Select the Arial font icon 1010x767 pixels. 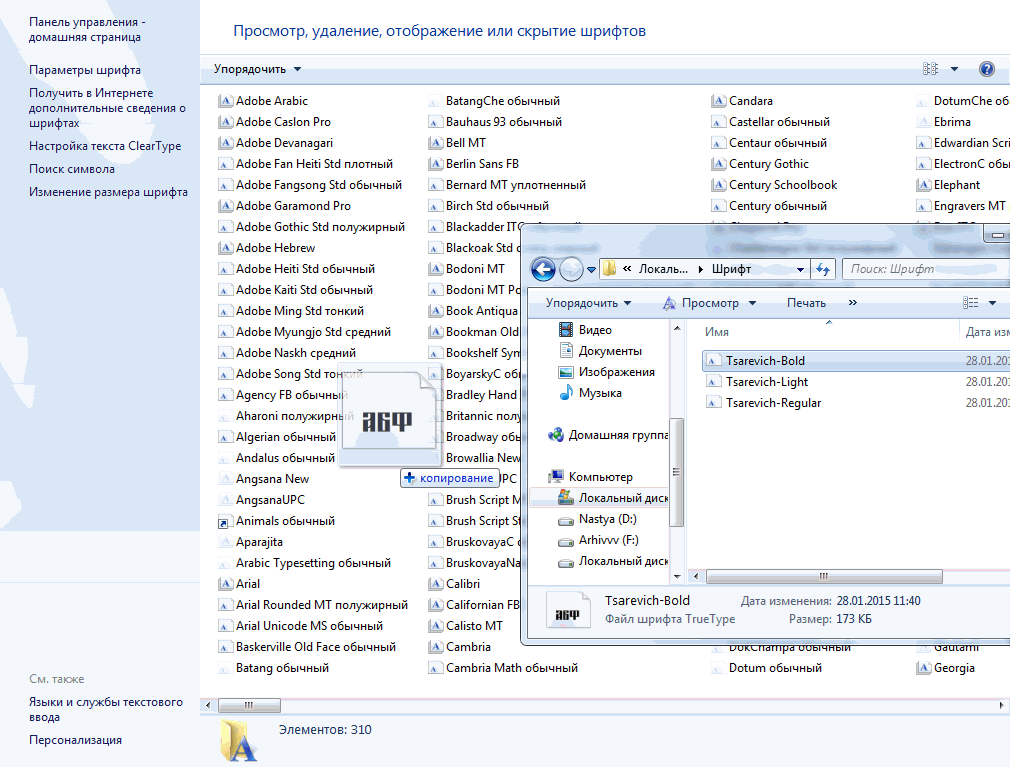[x=225, y=584]
